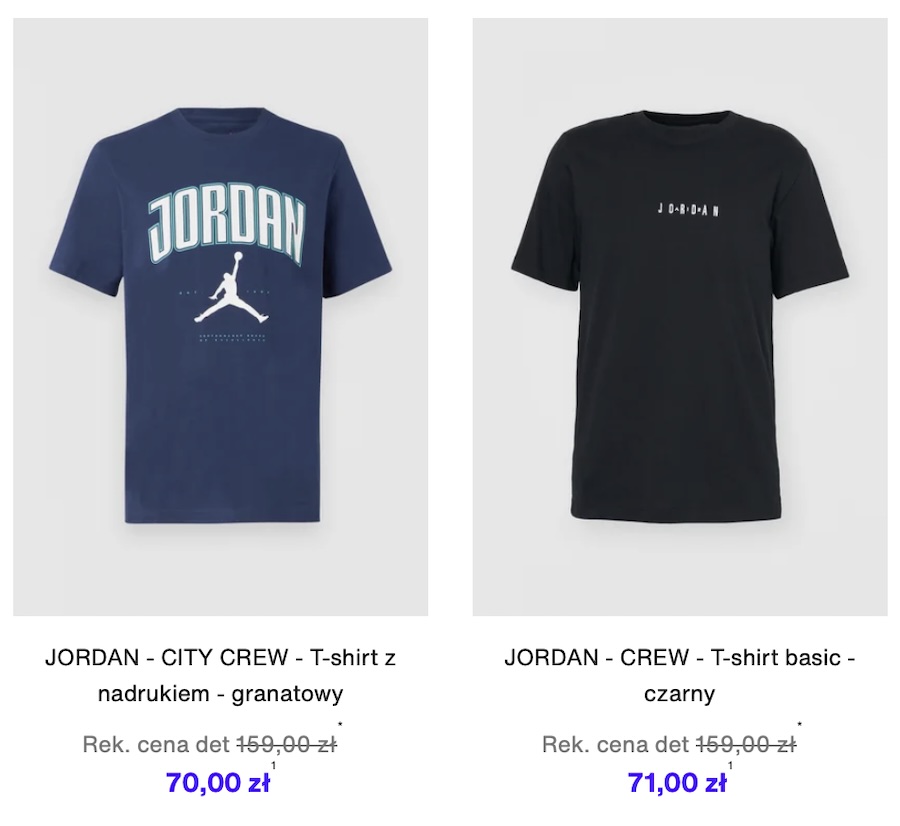This screenshot has width=900, height=826.
Task: Open the black Jordan Crew t-shirt image
Action: click(680, 317)
